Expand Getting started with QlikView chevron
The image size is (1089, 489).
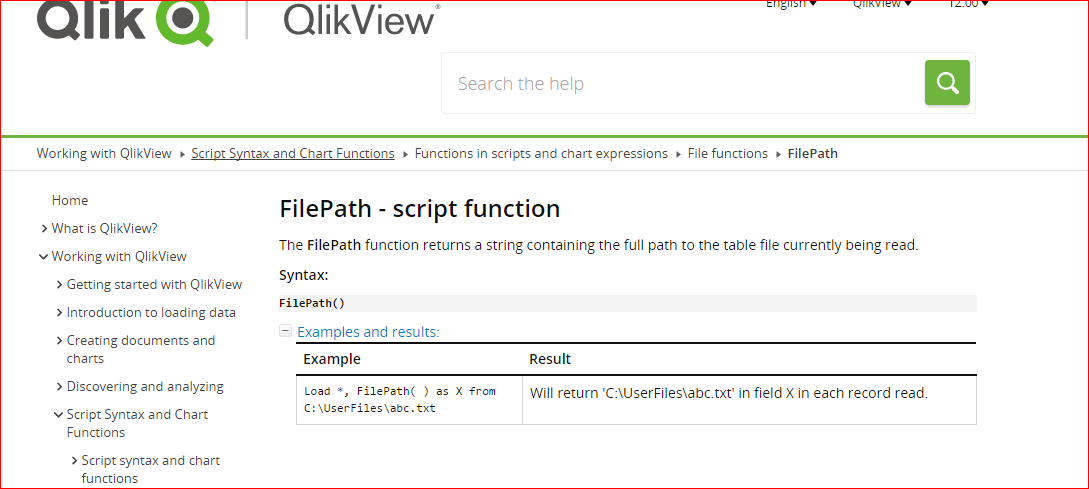click(60, 284)
